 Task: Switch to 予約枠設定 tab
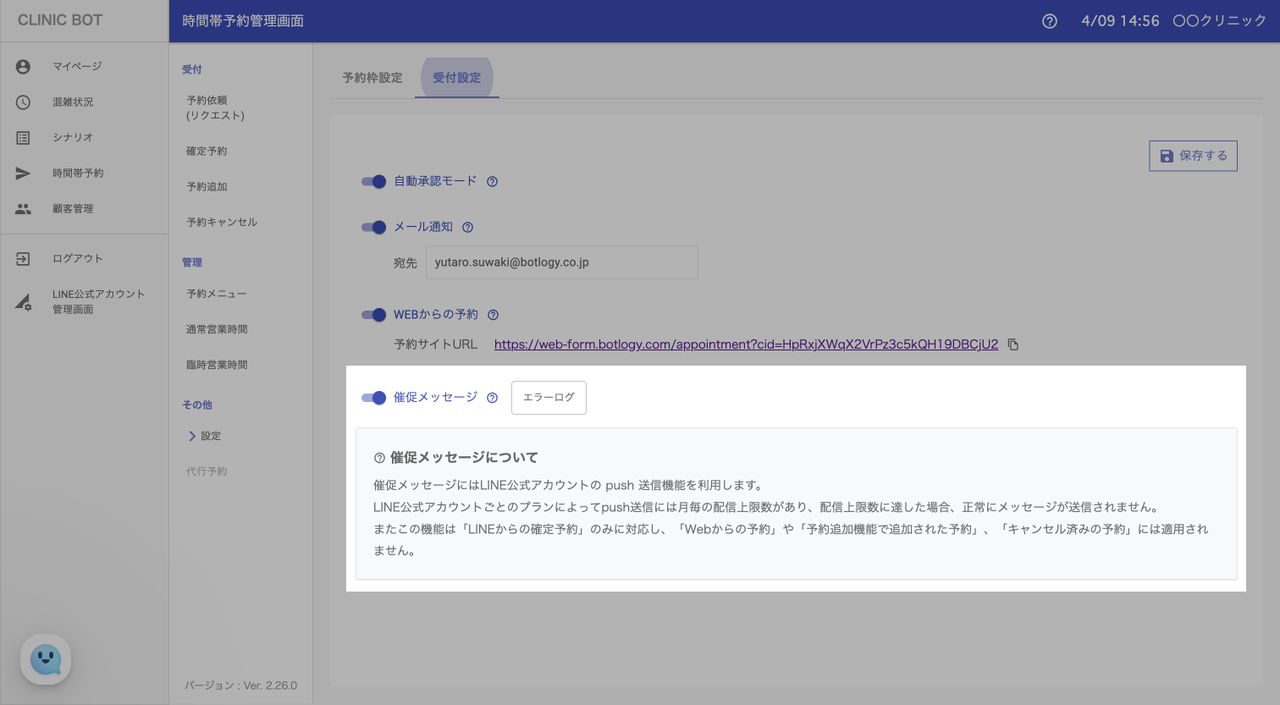[x=372, y=78]
